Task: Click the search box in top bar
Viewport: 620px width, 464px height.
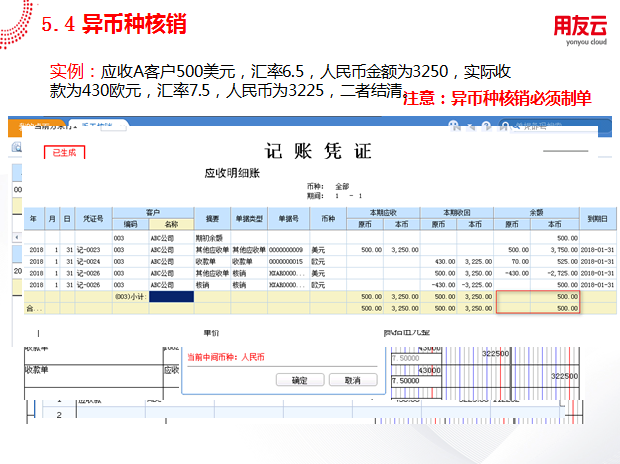Action: click(x=545, y=126)
